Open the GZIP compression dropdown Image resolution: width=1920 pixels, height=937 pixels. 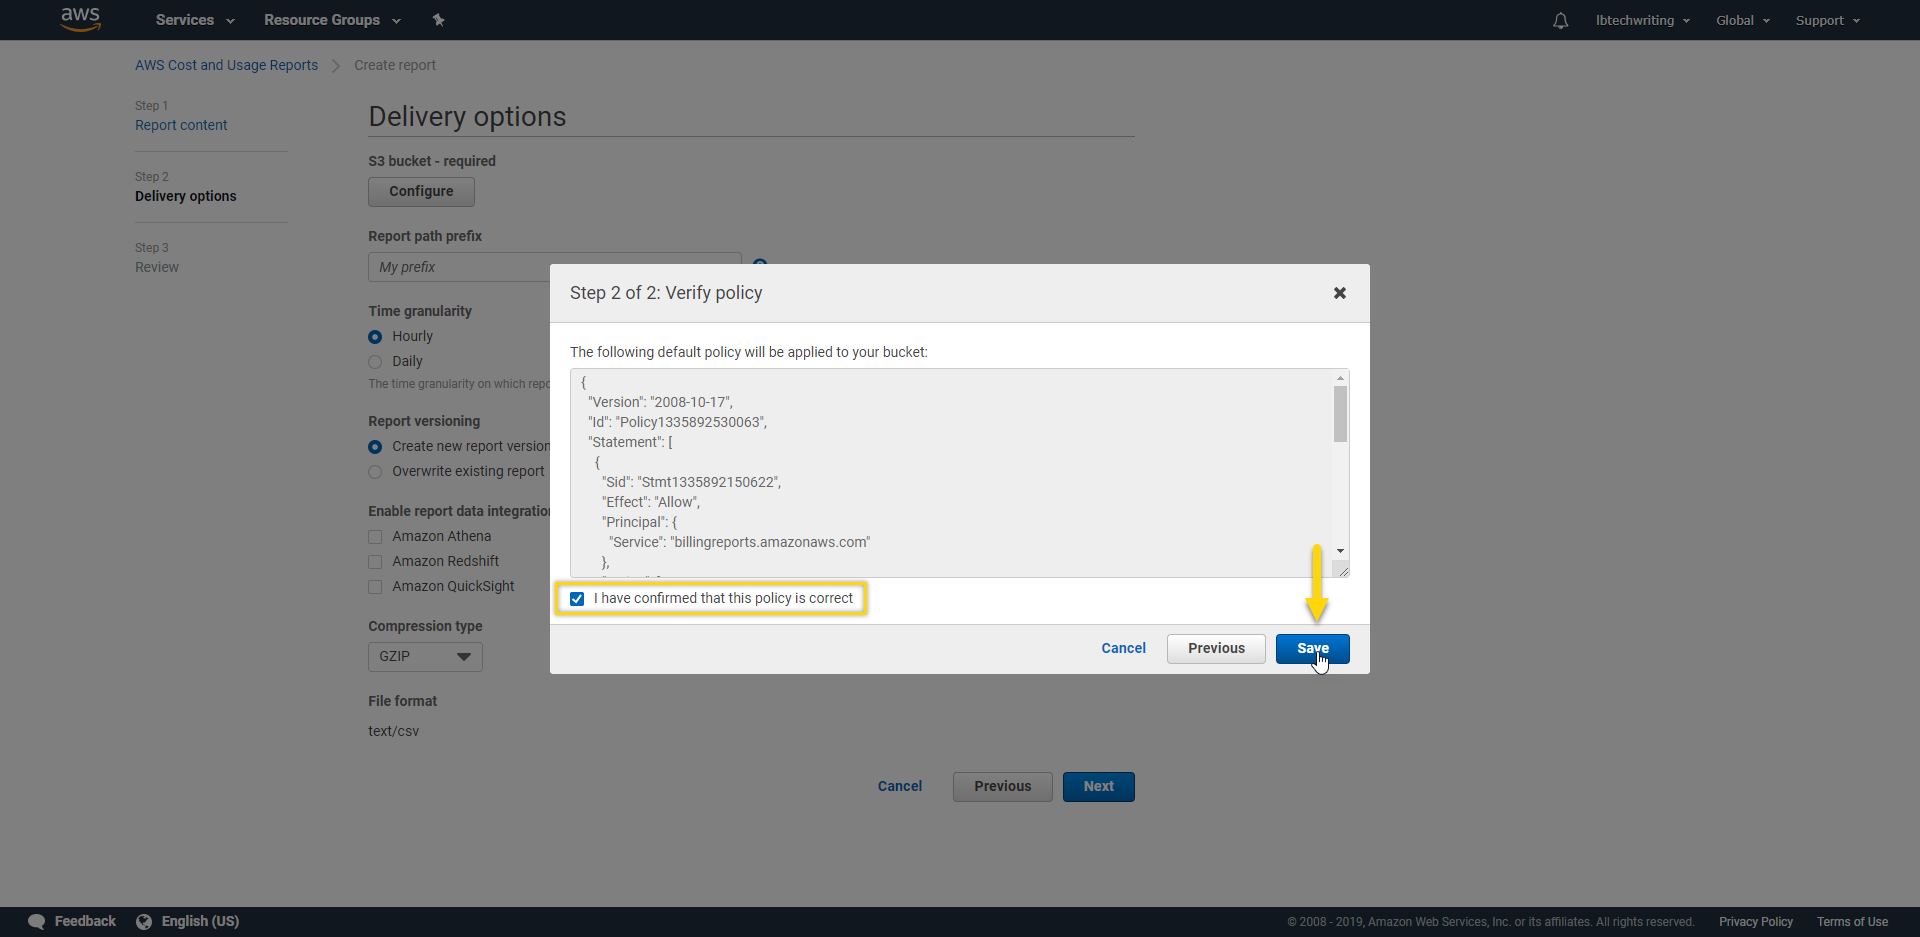click(x=425, y=656)
